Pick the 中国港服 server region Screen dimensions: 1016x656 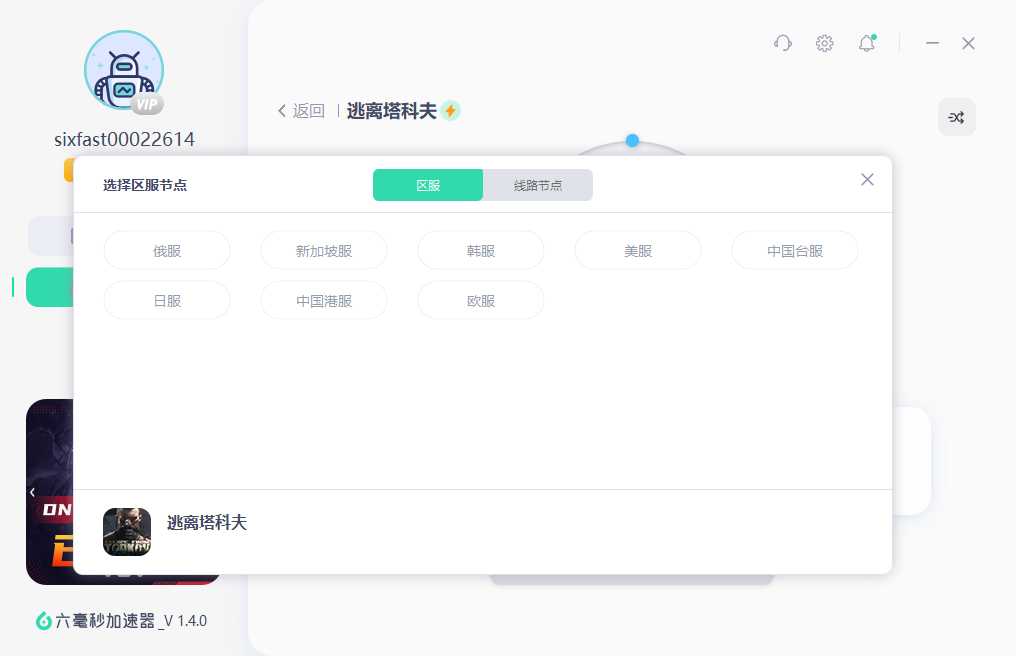point(324,300)
